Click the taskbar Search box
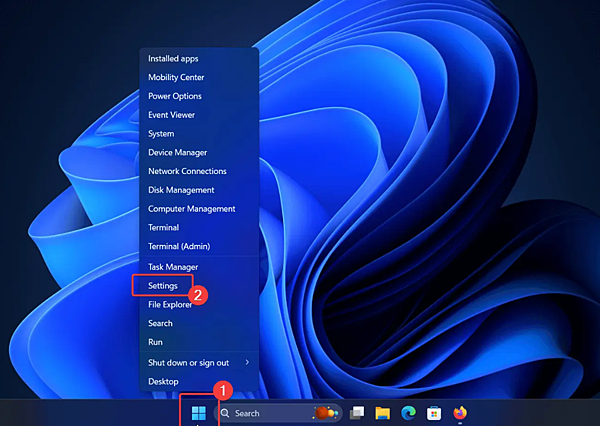 click(x=278, y=413)
